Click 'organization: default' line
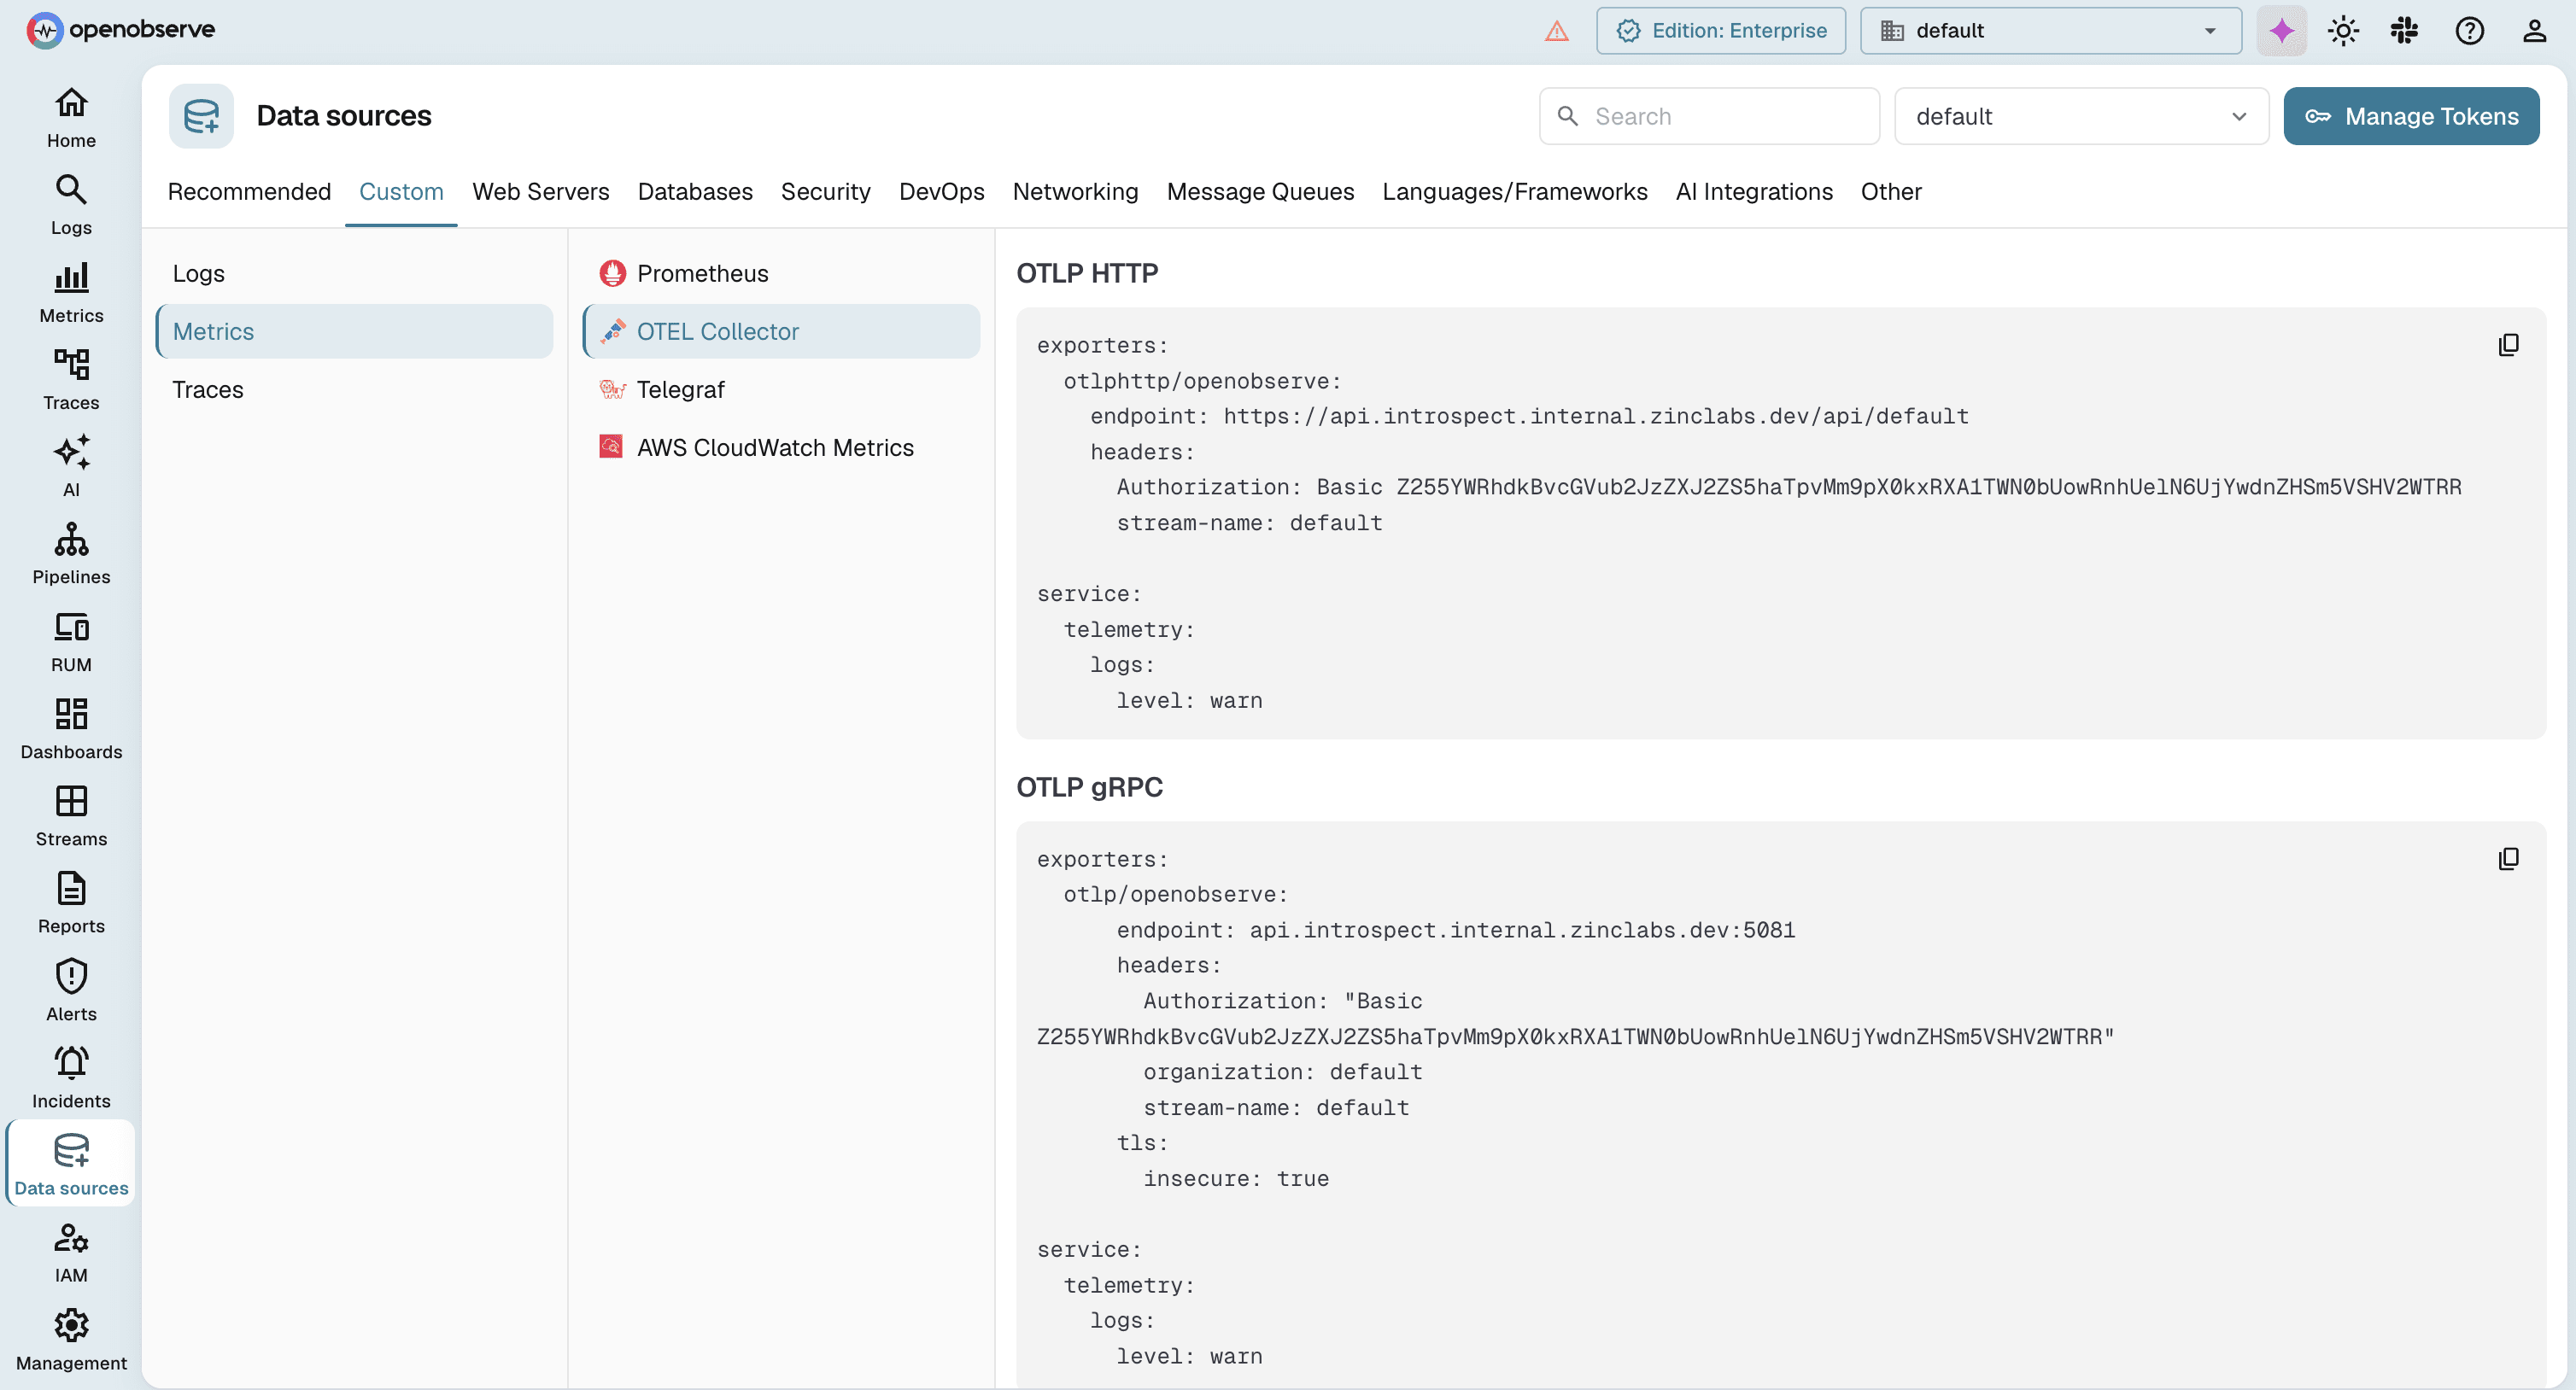 [x=1282, y=1072]
